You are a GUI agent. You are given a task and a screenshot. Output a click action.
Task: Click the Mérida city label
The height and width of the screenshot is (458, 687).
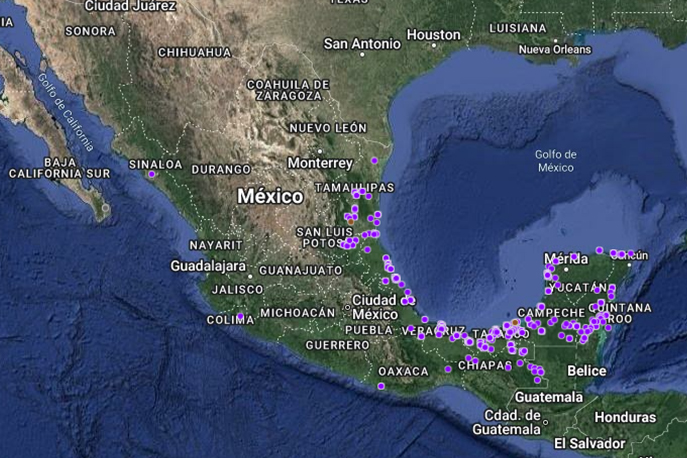click(566, 259)
